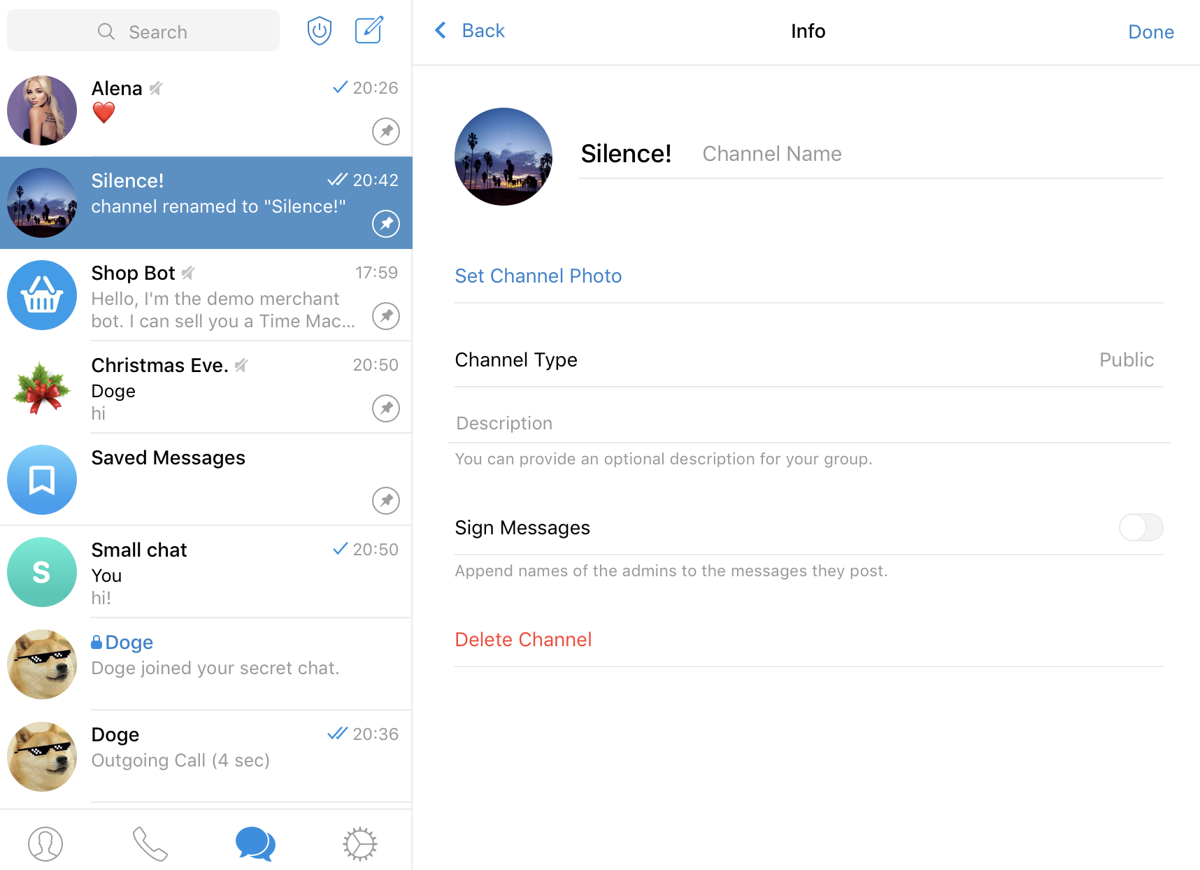Click the Set Channel Photo link
The width and height of the screenshot is (1200, 870).
coord(538,276)
